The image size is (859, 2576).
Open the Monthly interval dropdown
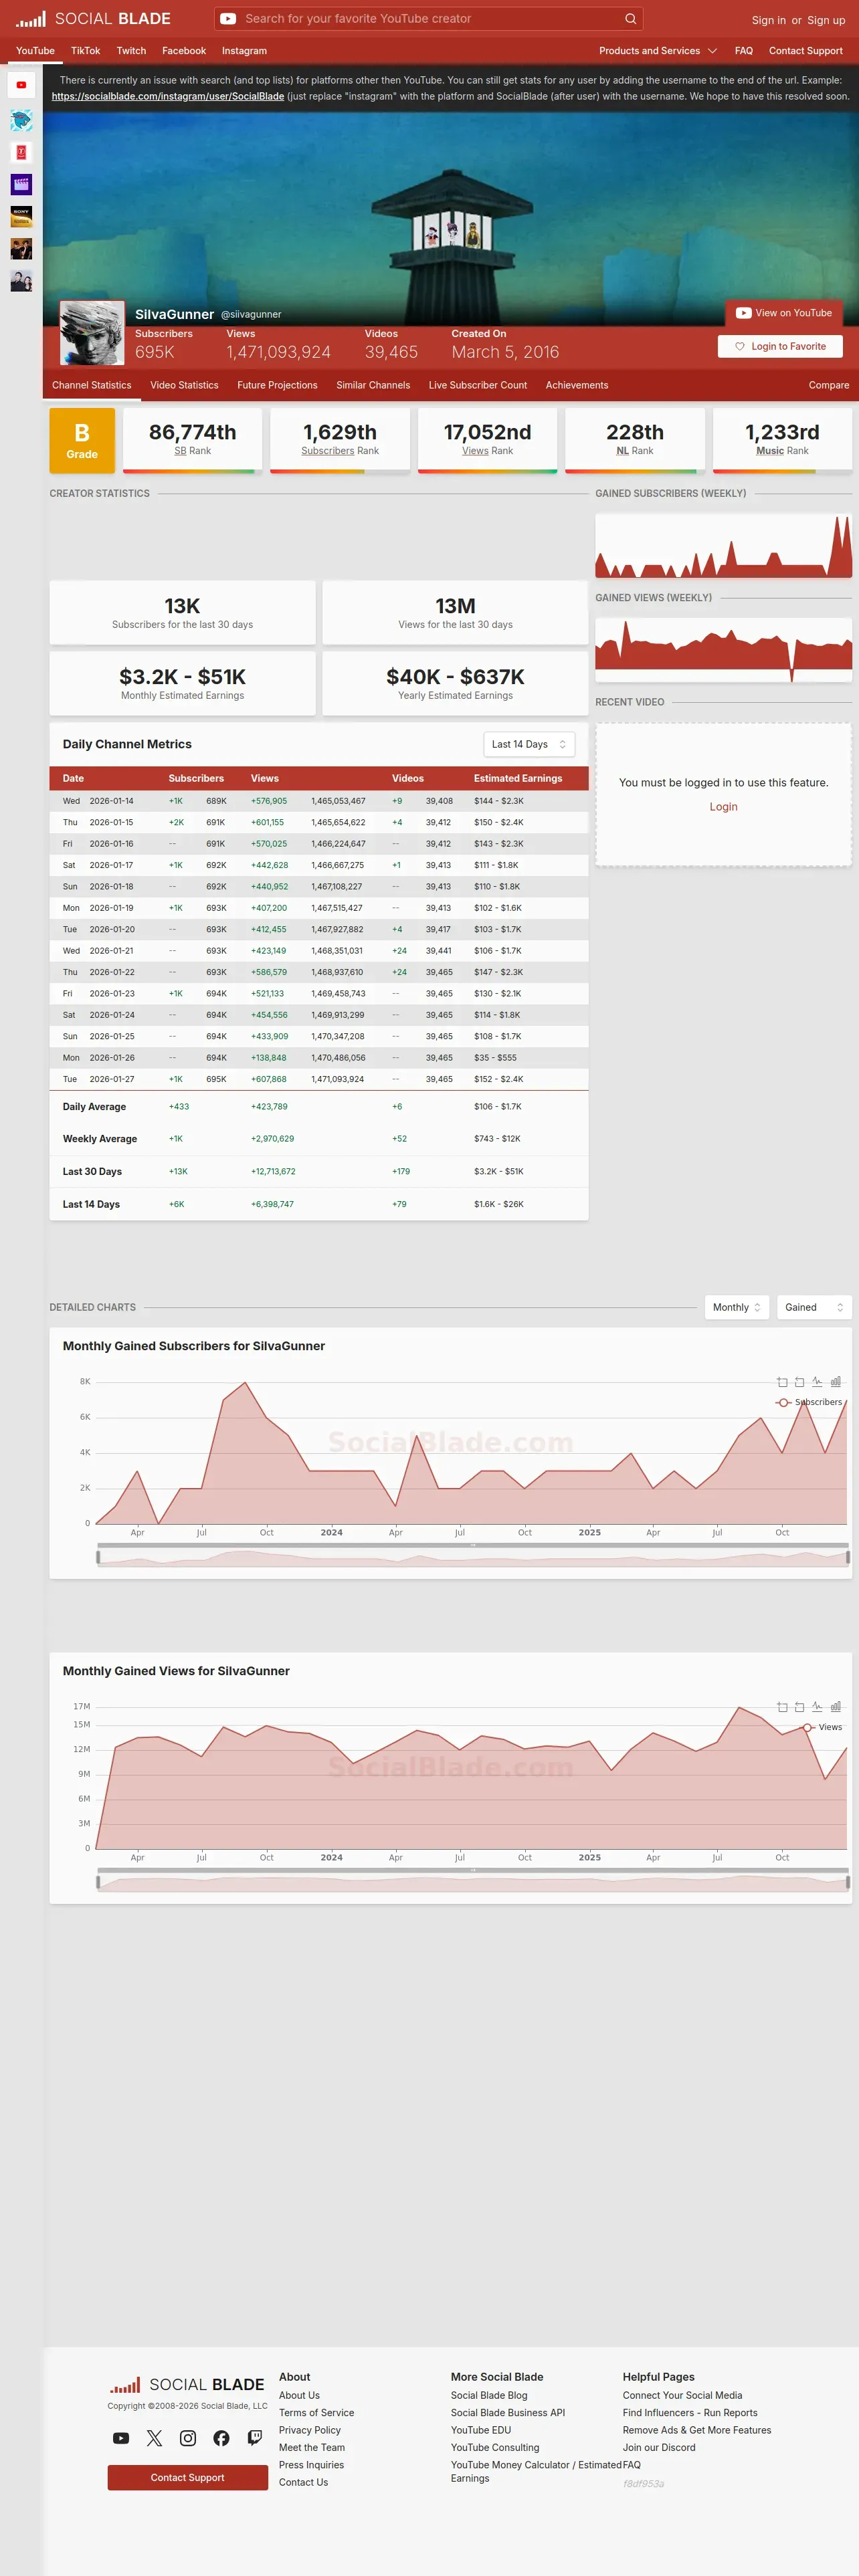pos(737,1307)
